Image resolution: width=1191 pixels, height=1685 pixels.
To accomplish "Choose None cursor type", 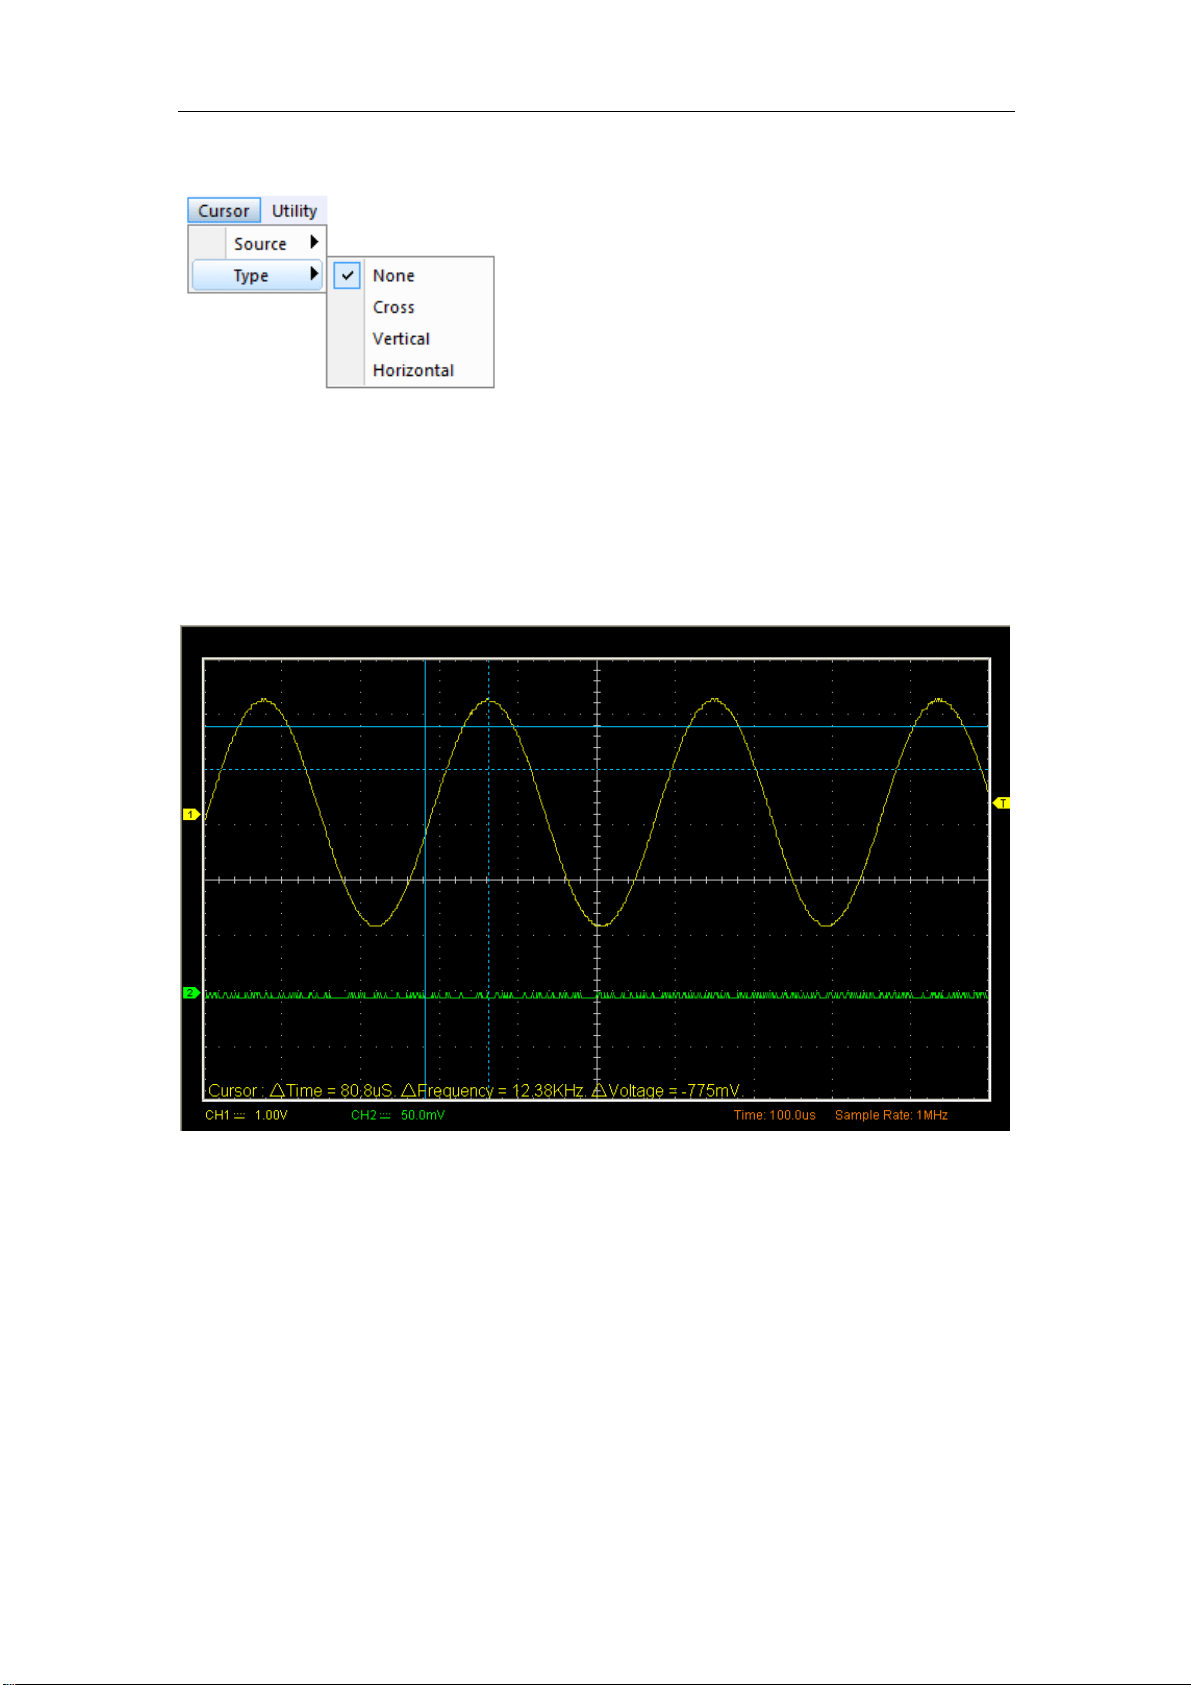I will [x=411, y=276].
